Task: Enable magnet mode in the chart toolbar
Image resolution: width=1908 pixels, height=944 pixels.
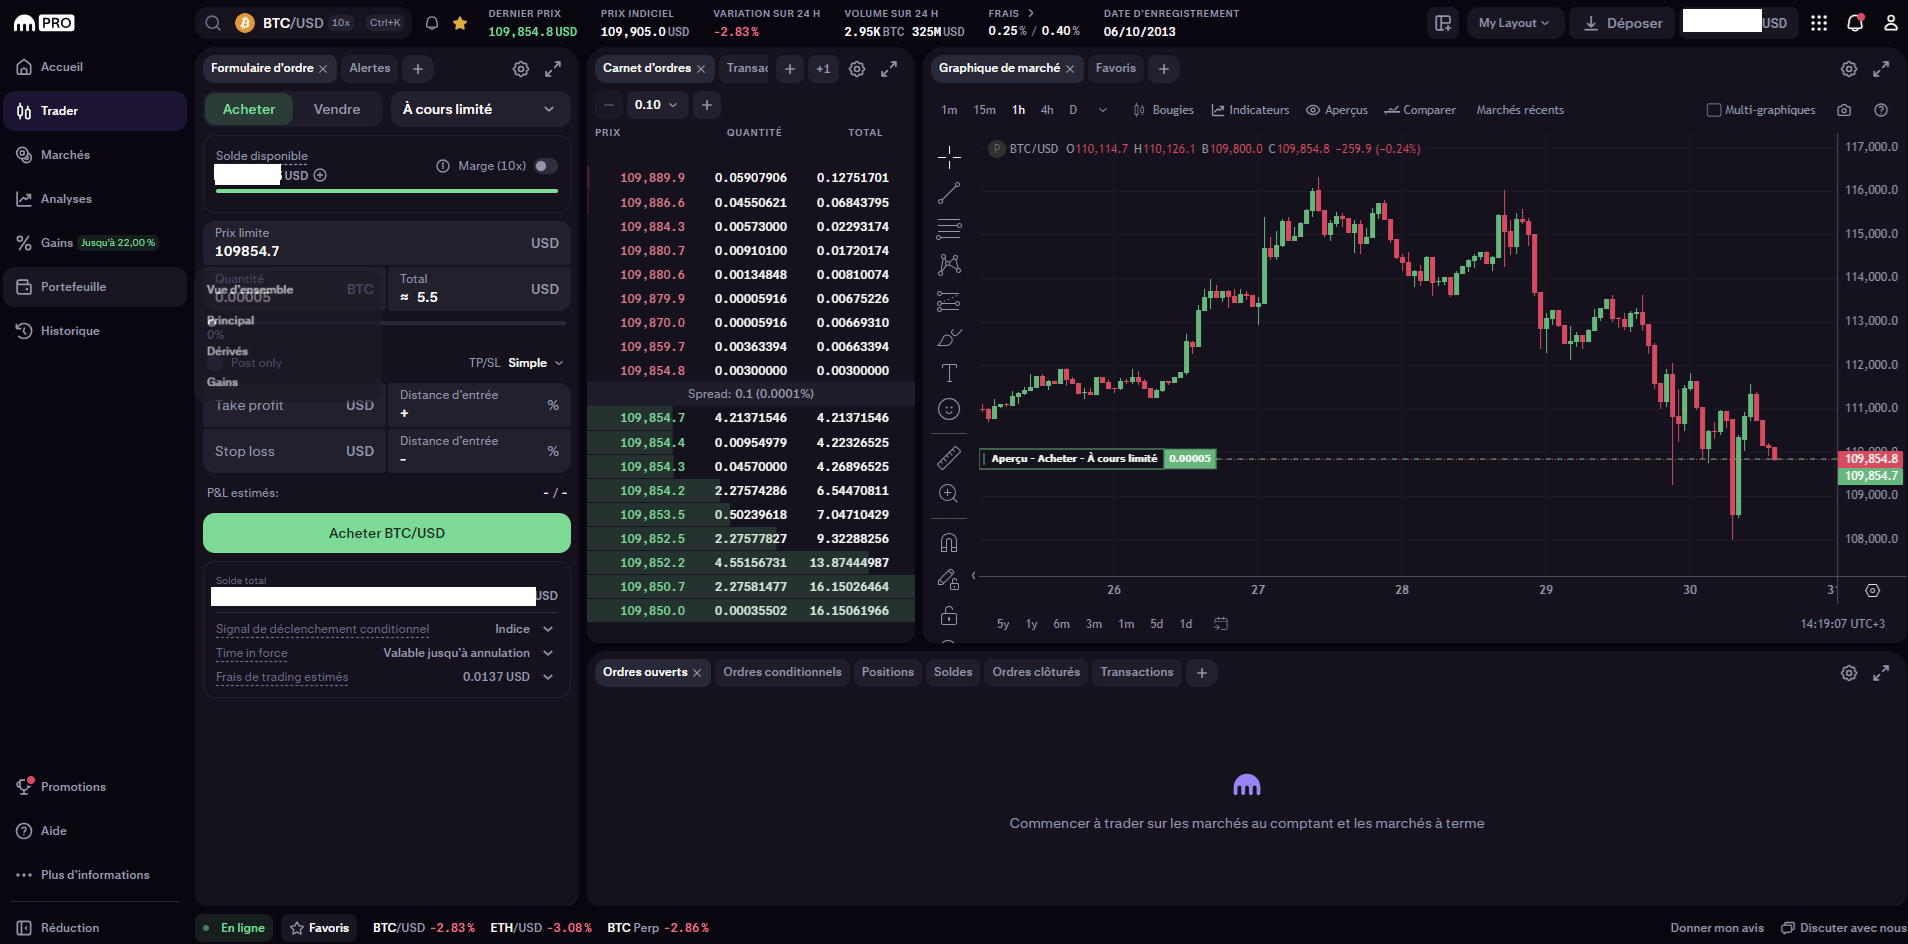Action: (948, 542)
